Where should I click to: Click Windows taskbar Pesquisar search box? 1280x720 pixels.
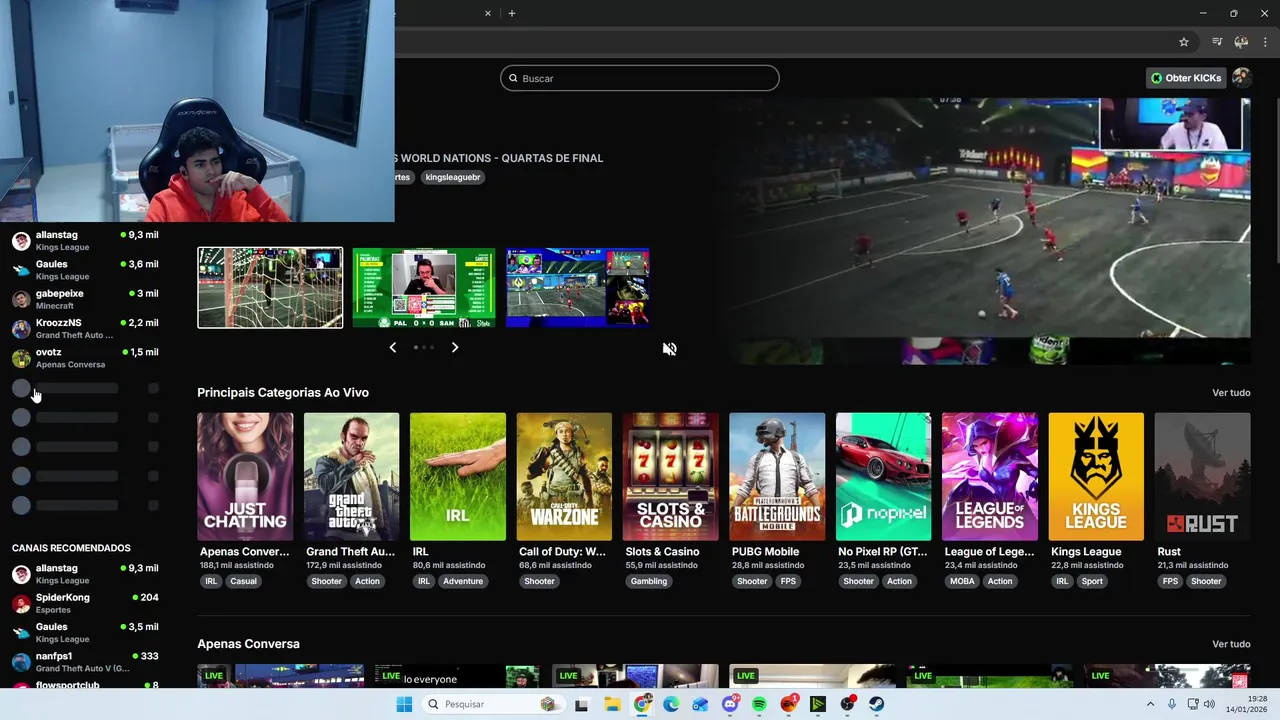pyautogui.click(x=492, y=704)
